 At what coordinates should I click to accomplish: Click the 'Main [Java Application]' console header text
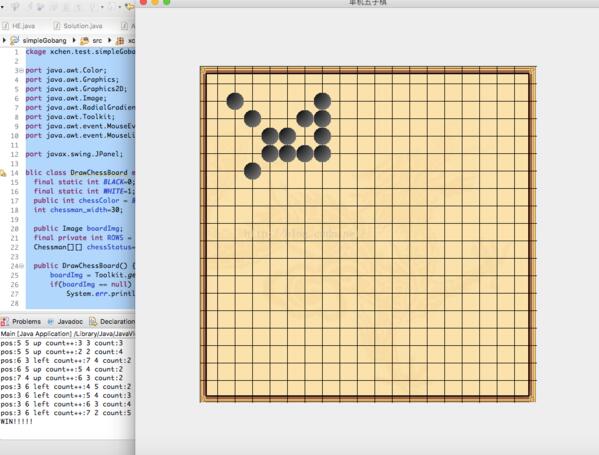click(x=36, y=334)
